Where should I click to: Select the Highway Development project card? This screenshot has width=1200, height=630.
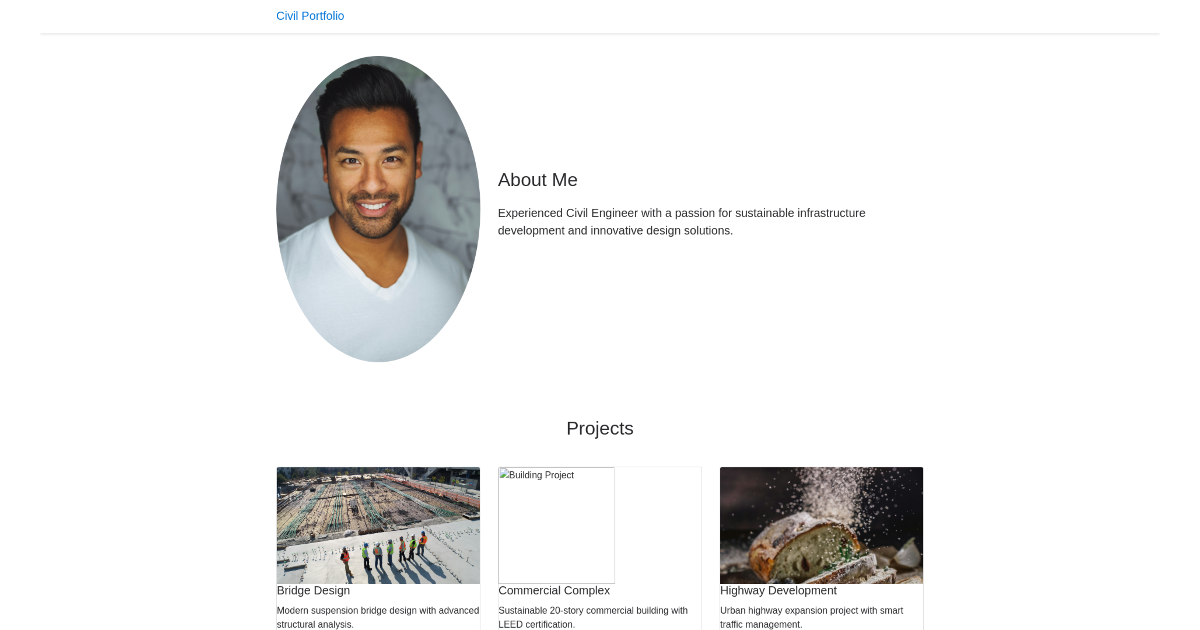pos(821,548)
